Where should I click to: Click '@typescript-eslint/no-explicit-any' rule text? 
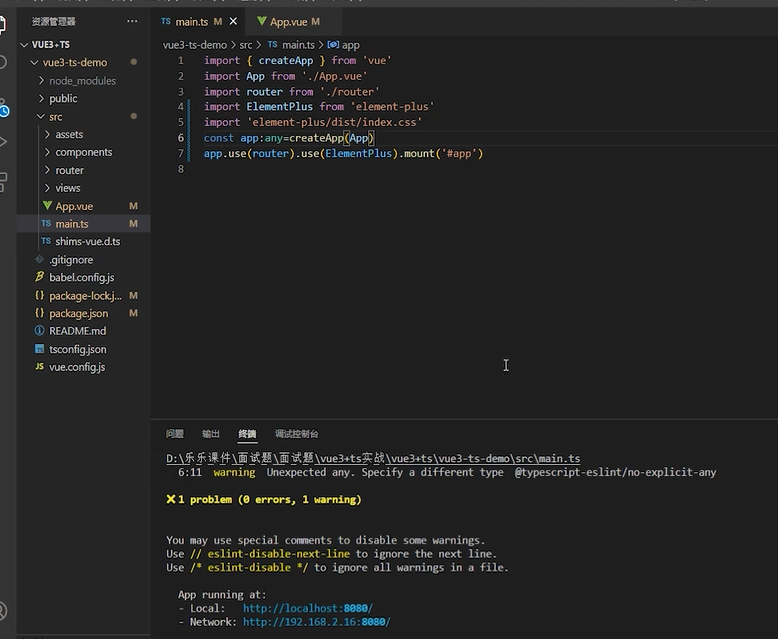[615, 472]
